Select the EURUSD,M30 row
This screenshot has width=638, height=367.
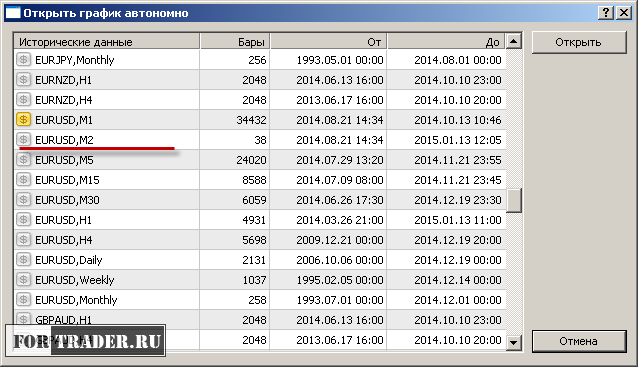[260, 199]
